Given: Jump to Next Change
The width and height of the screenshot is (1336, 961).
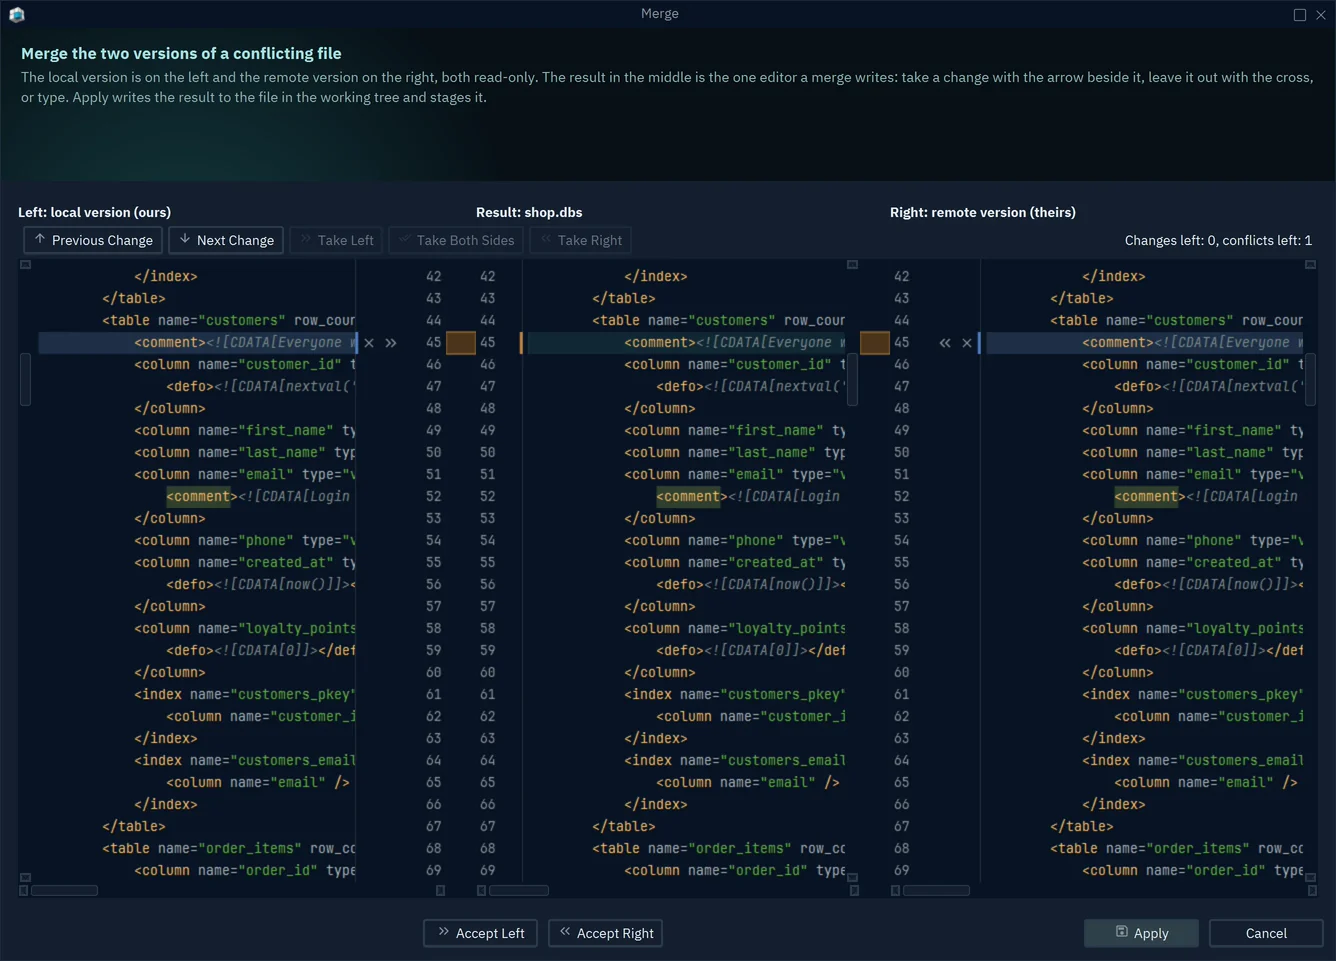Looking at the screenshot, I should tap(226, 240).
